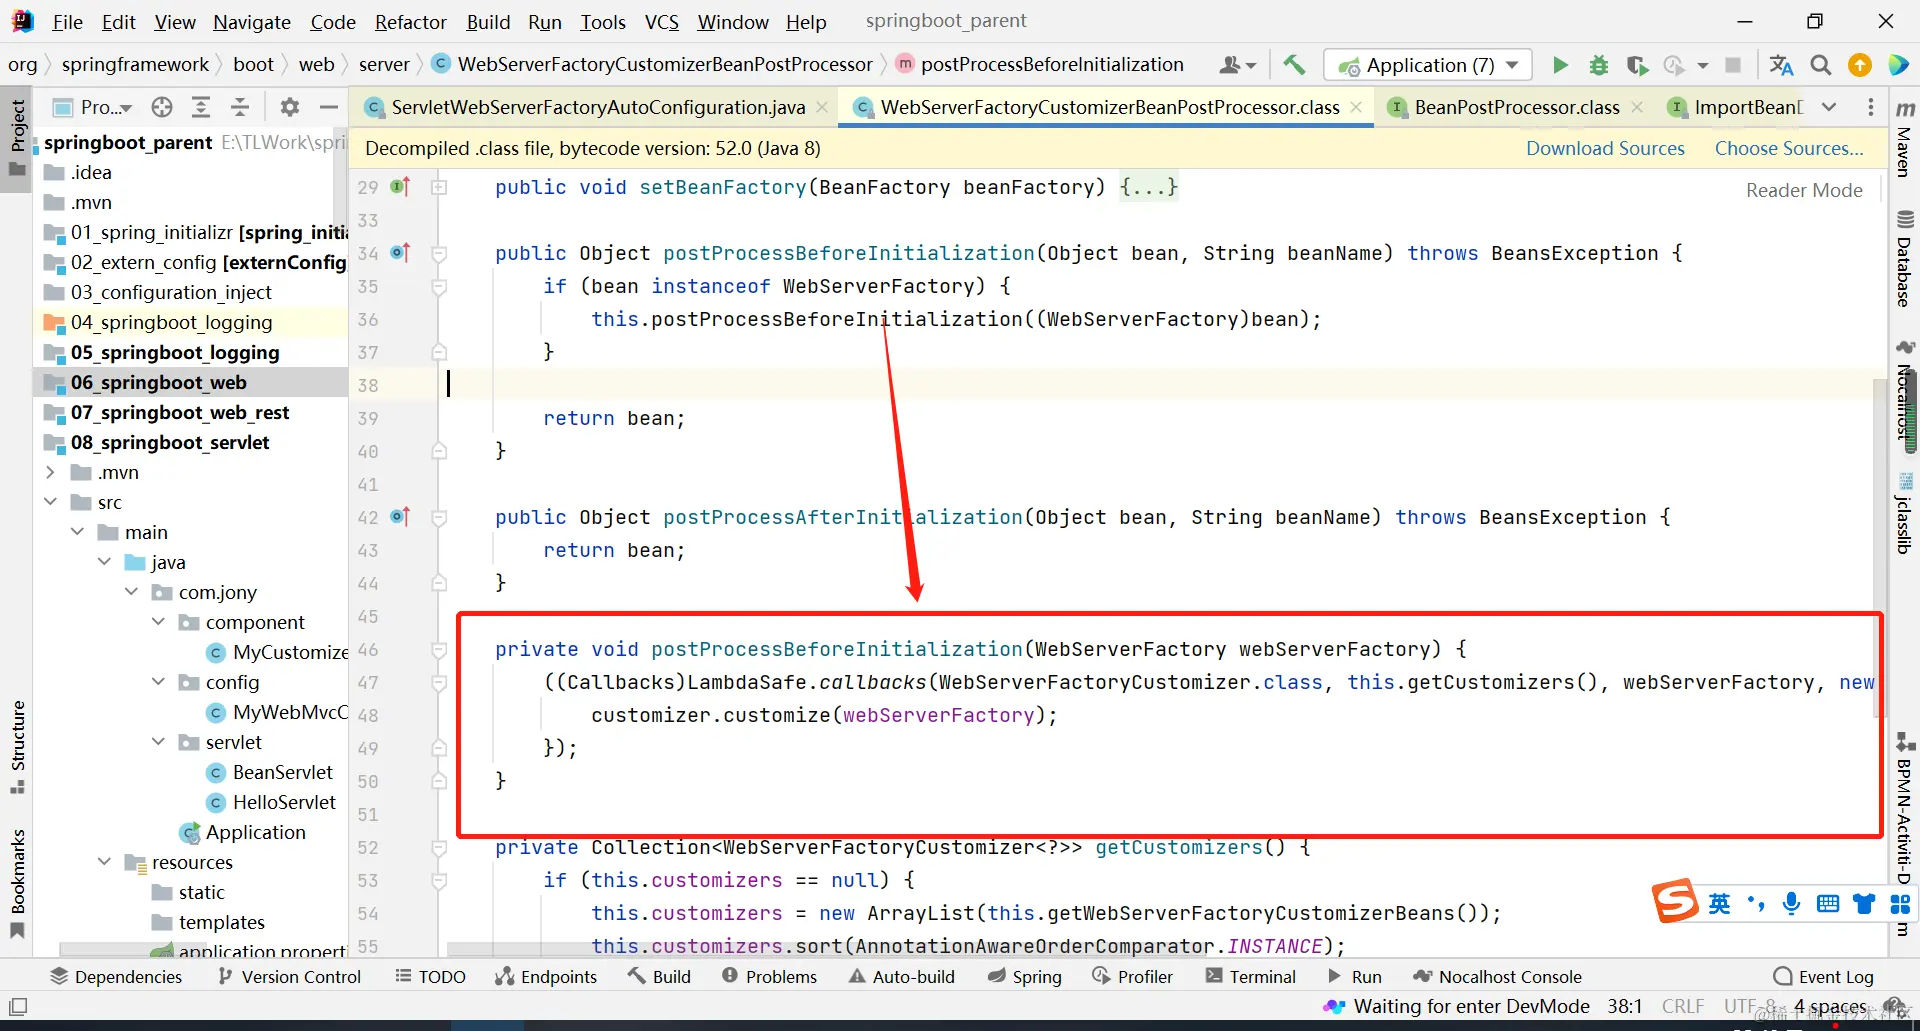The width and height of the screenshot is (1920, 1031).
Task: Collapse the com.jony package
Action: click(x=131, y=592)
